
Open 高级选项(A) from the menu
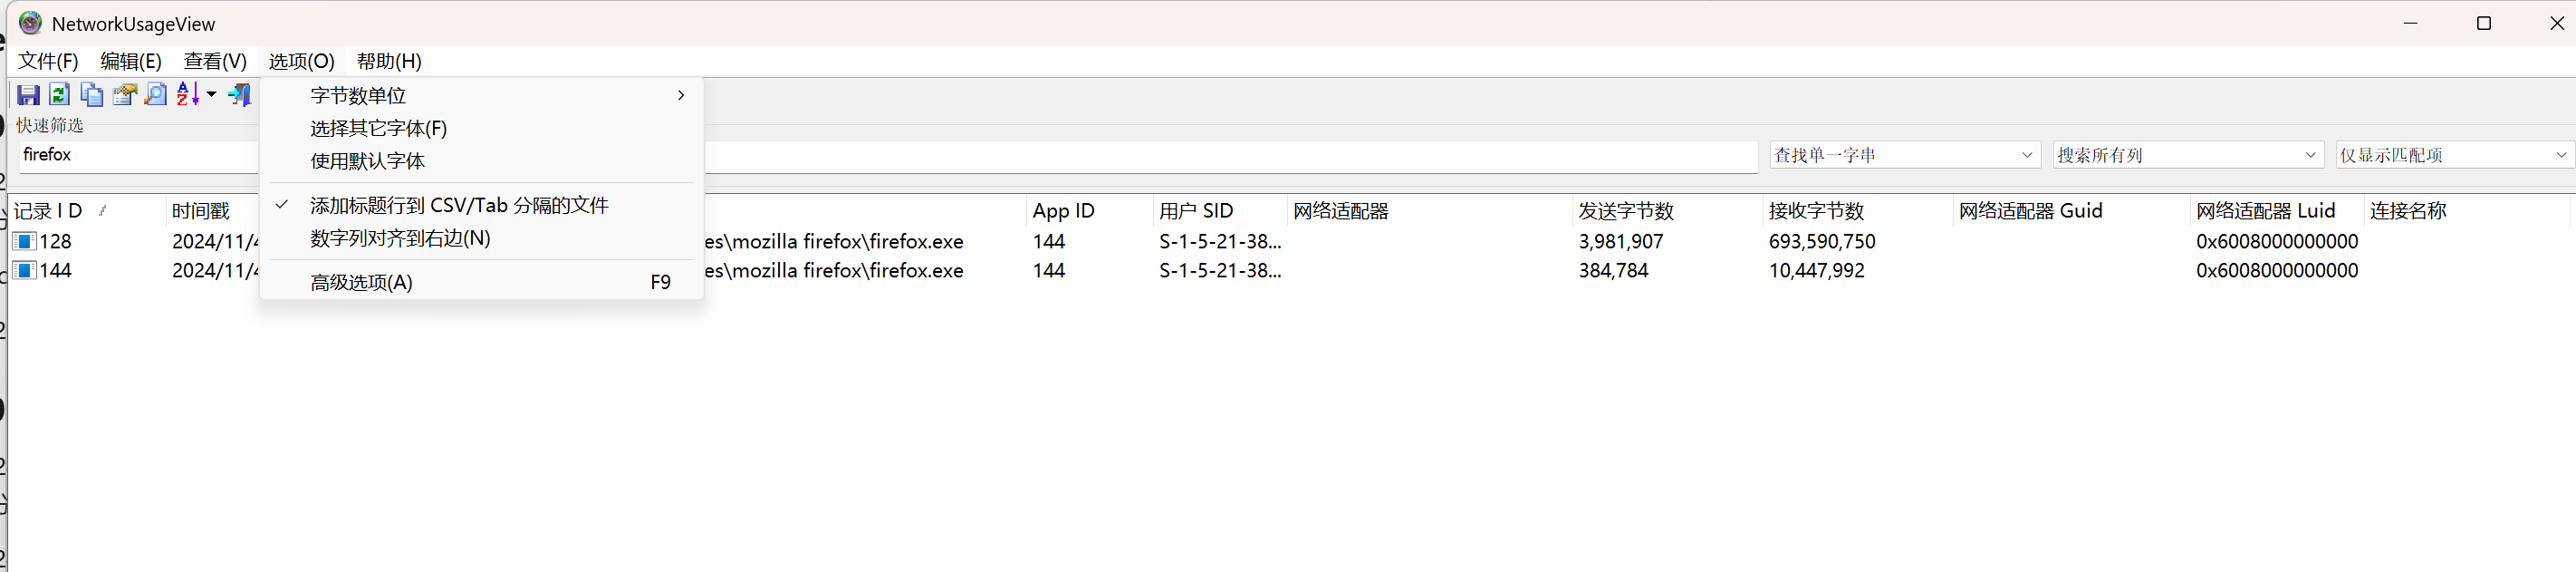coord(481,282)
